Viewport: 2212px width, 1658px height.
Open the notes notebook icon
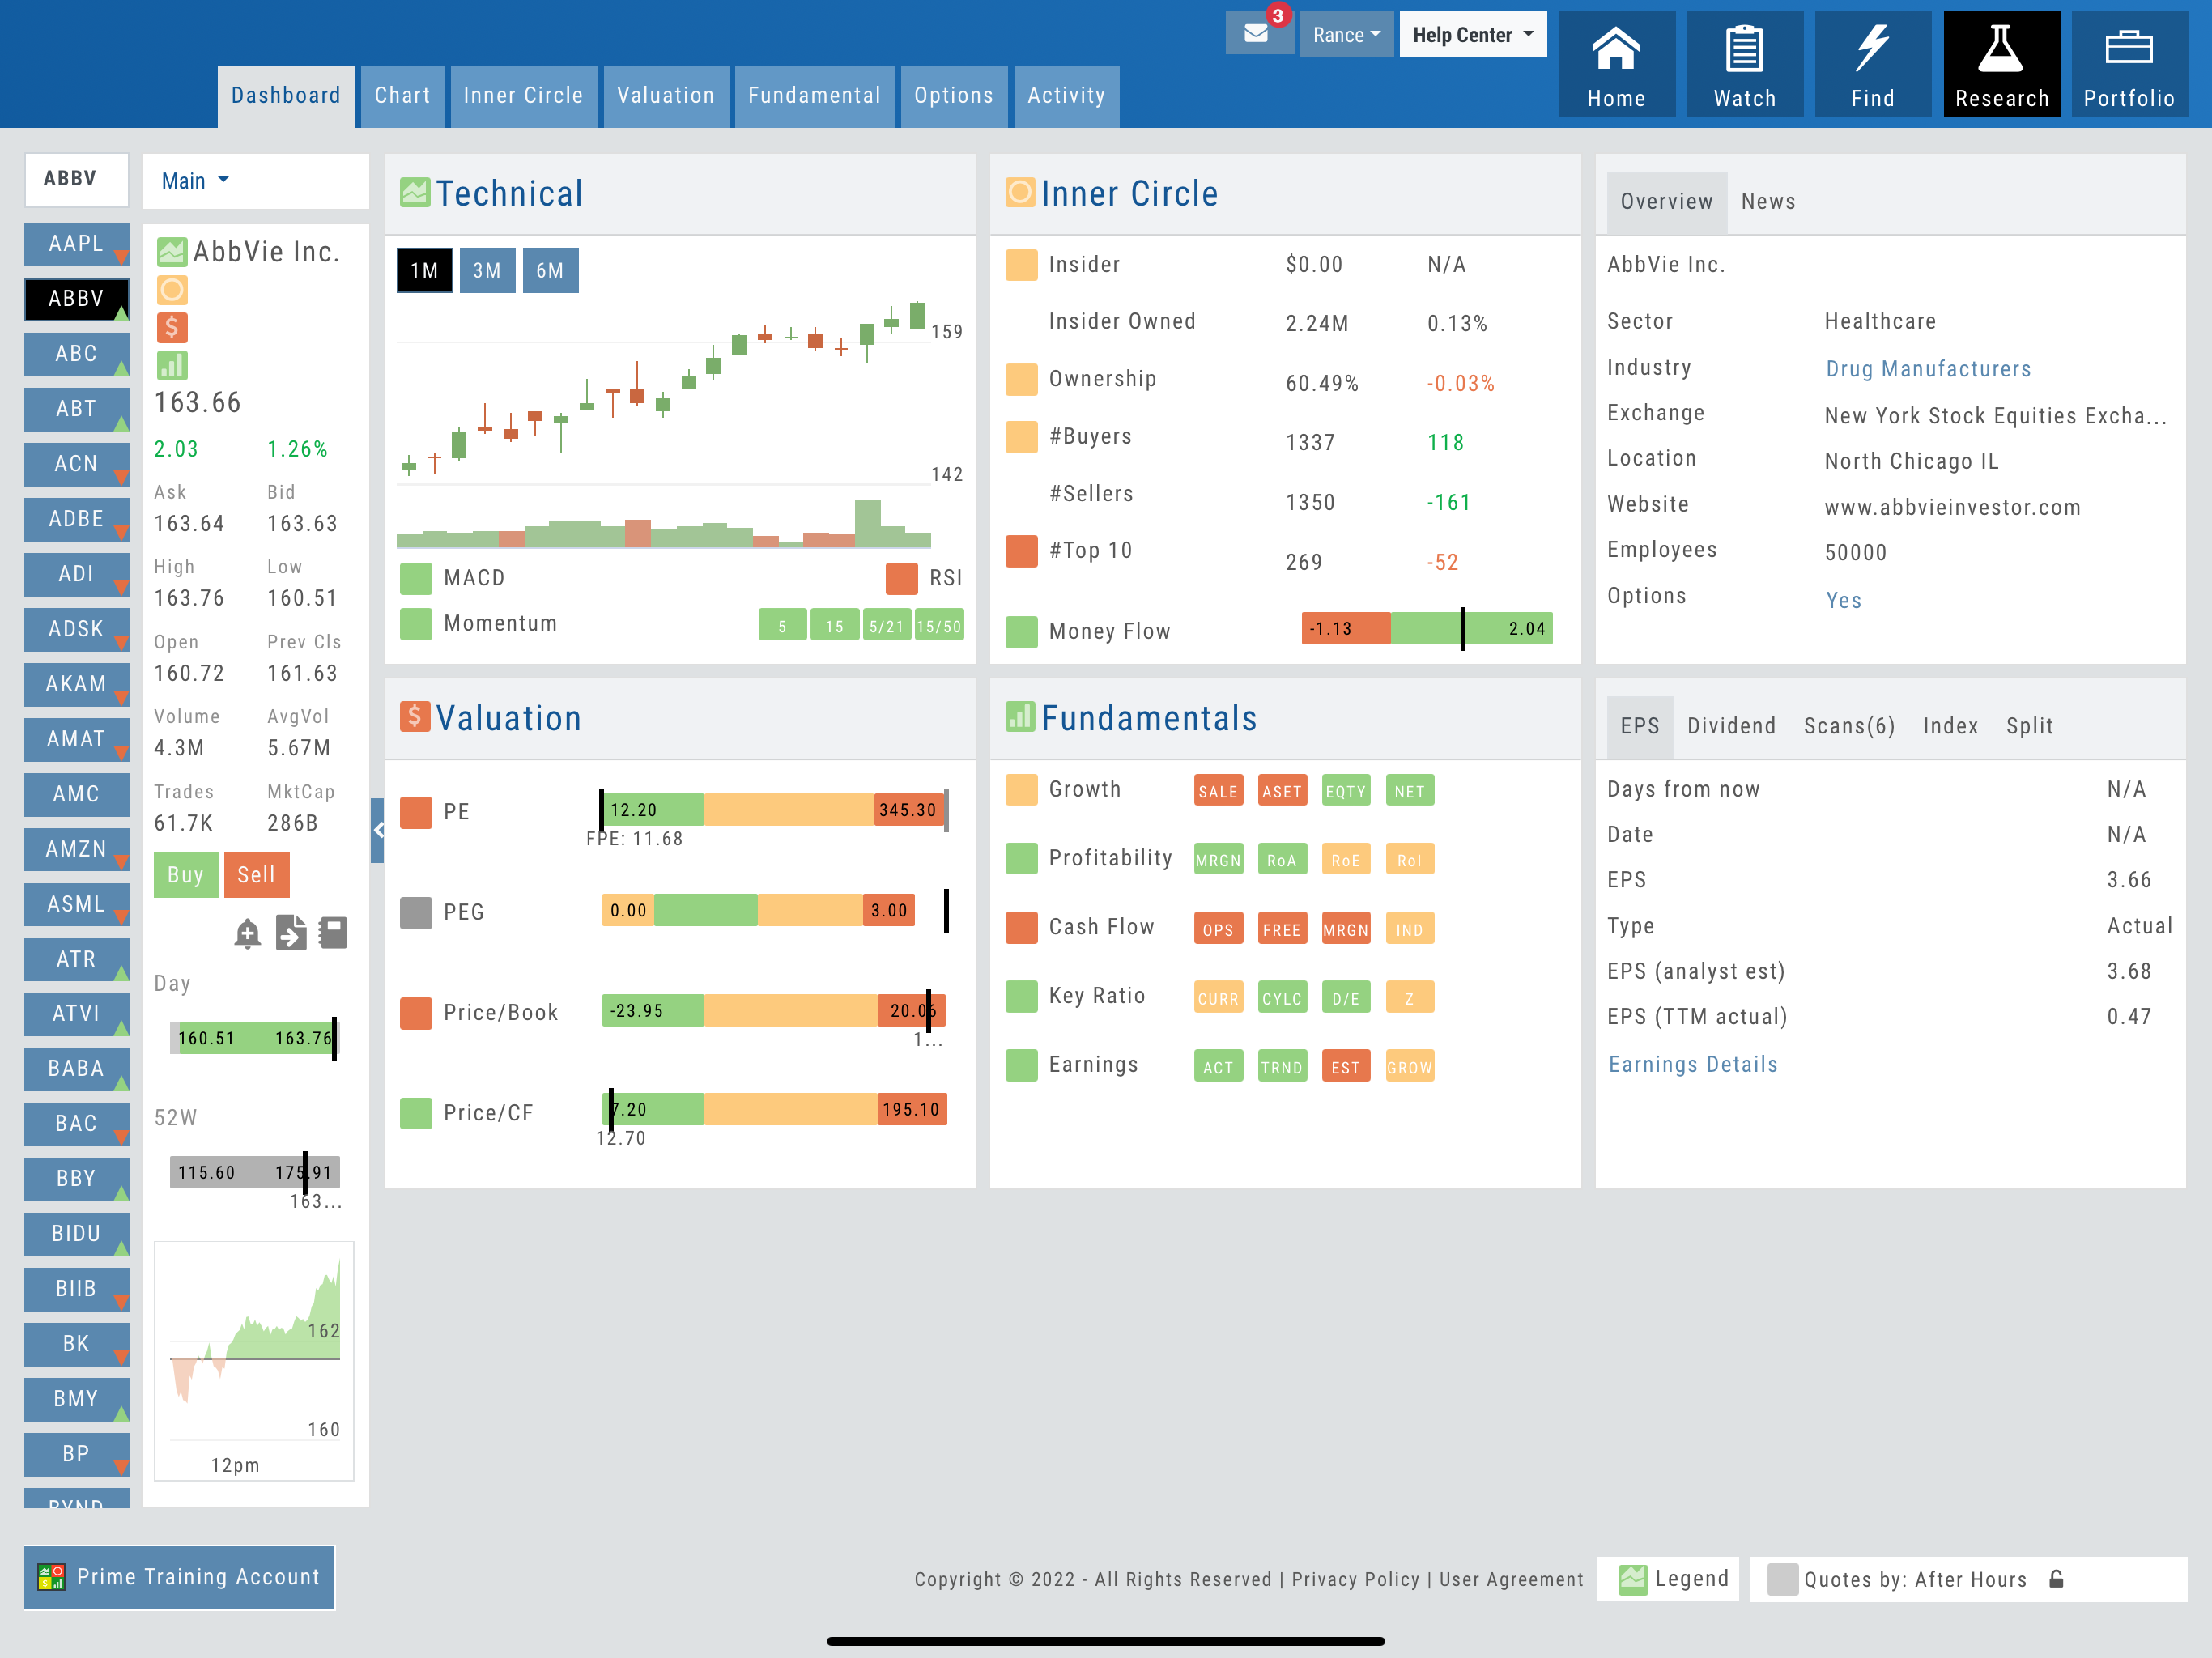pos(333,933)
